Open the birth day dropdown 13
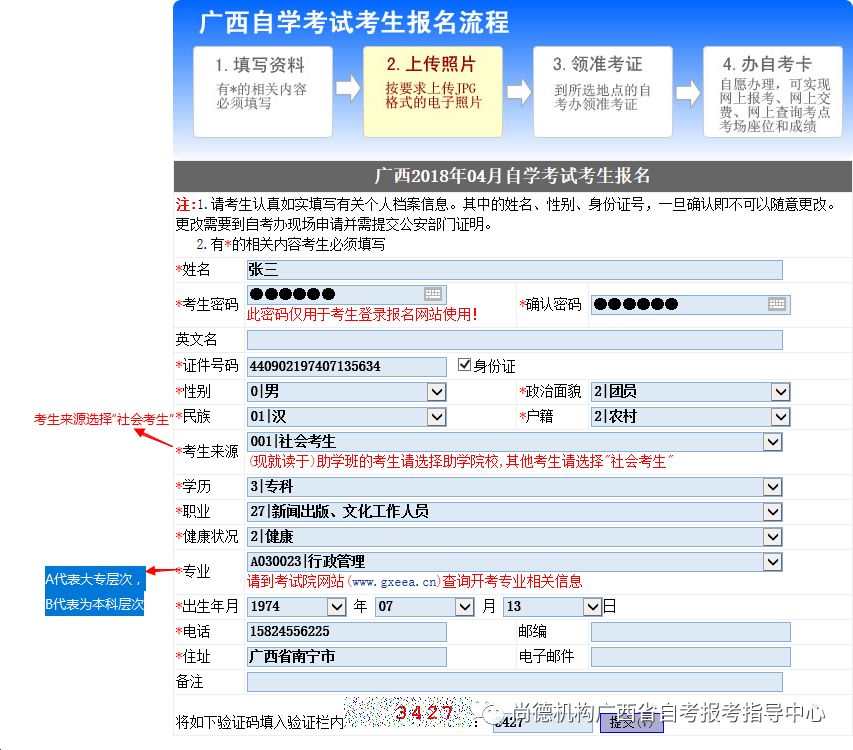 pos(552,606)
